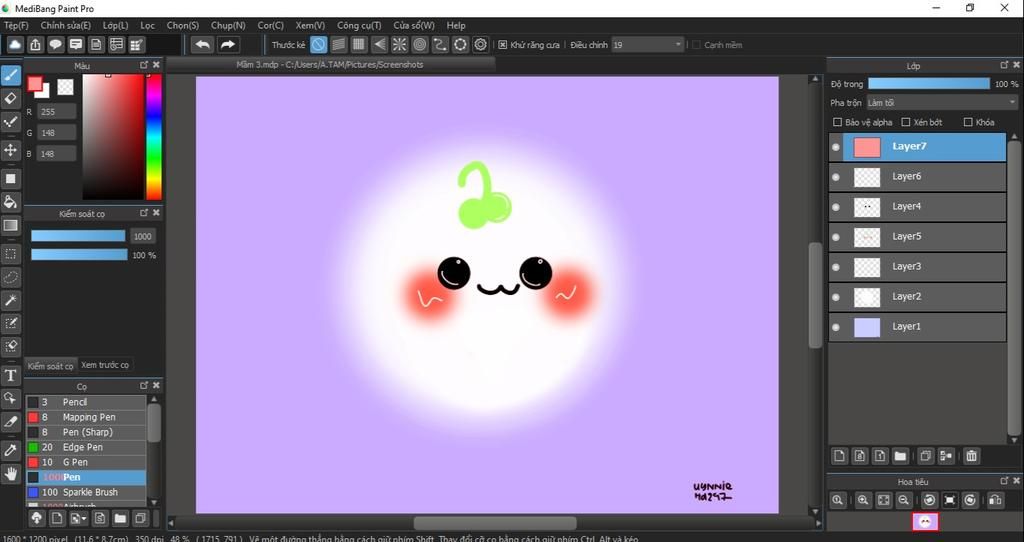Viewport: 1024px width, 542px height.
Task: Activate the Hand pan tool
Action: coord(10,474)
